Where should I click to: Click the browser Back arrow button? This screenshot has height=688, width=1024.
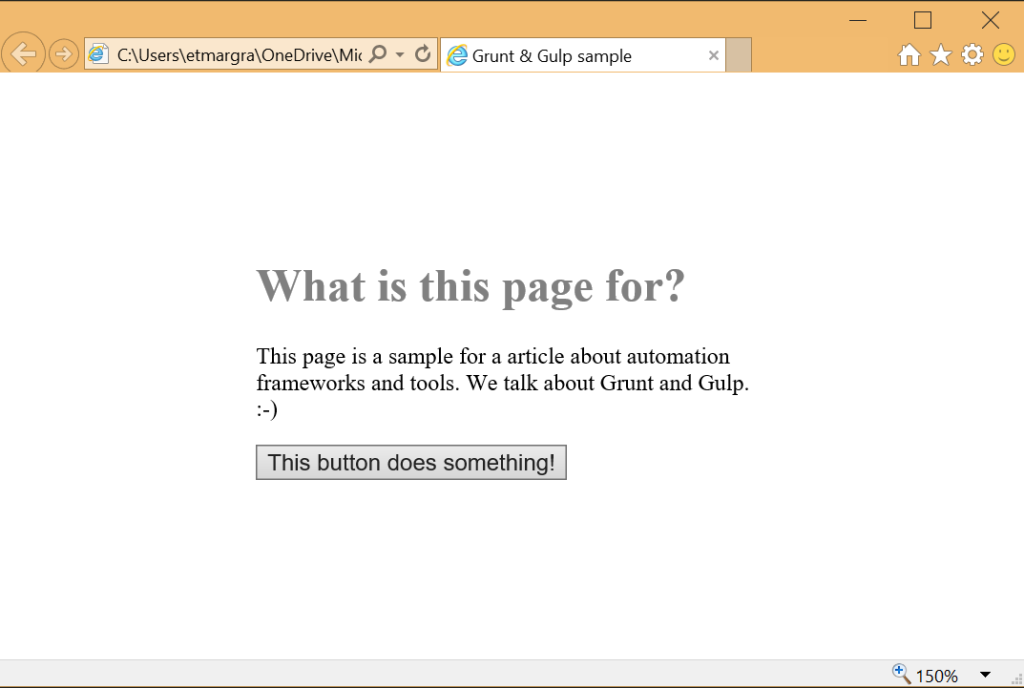click(x=23, y=54)
